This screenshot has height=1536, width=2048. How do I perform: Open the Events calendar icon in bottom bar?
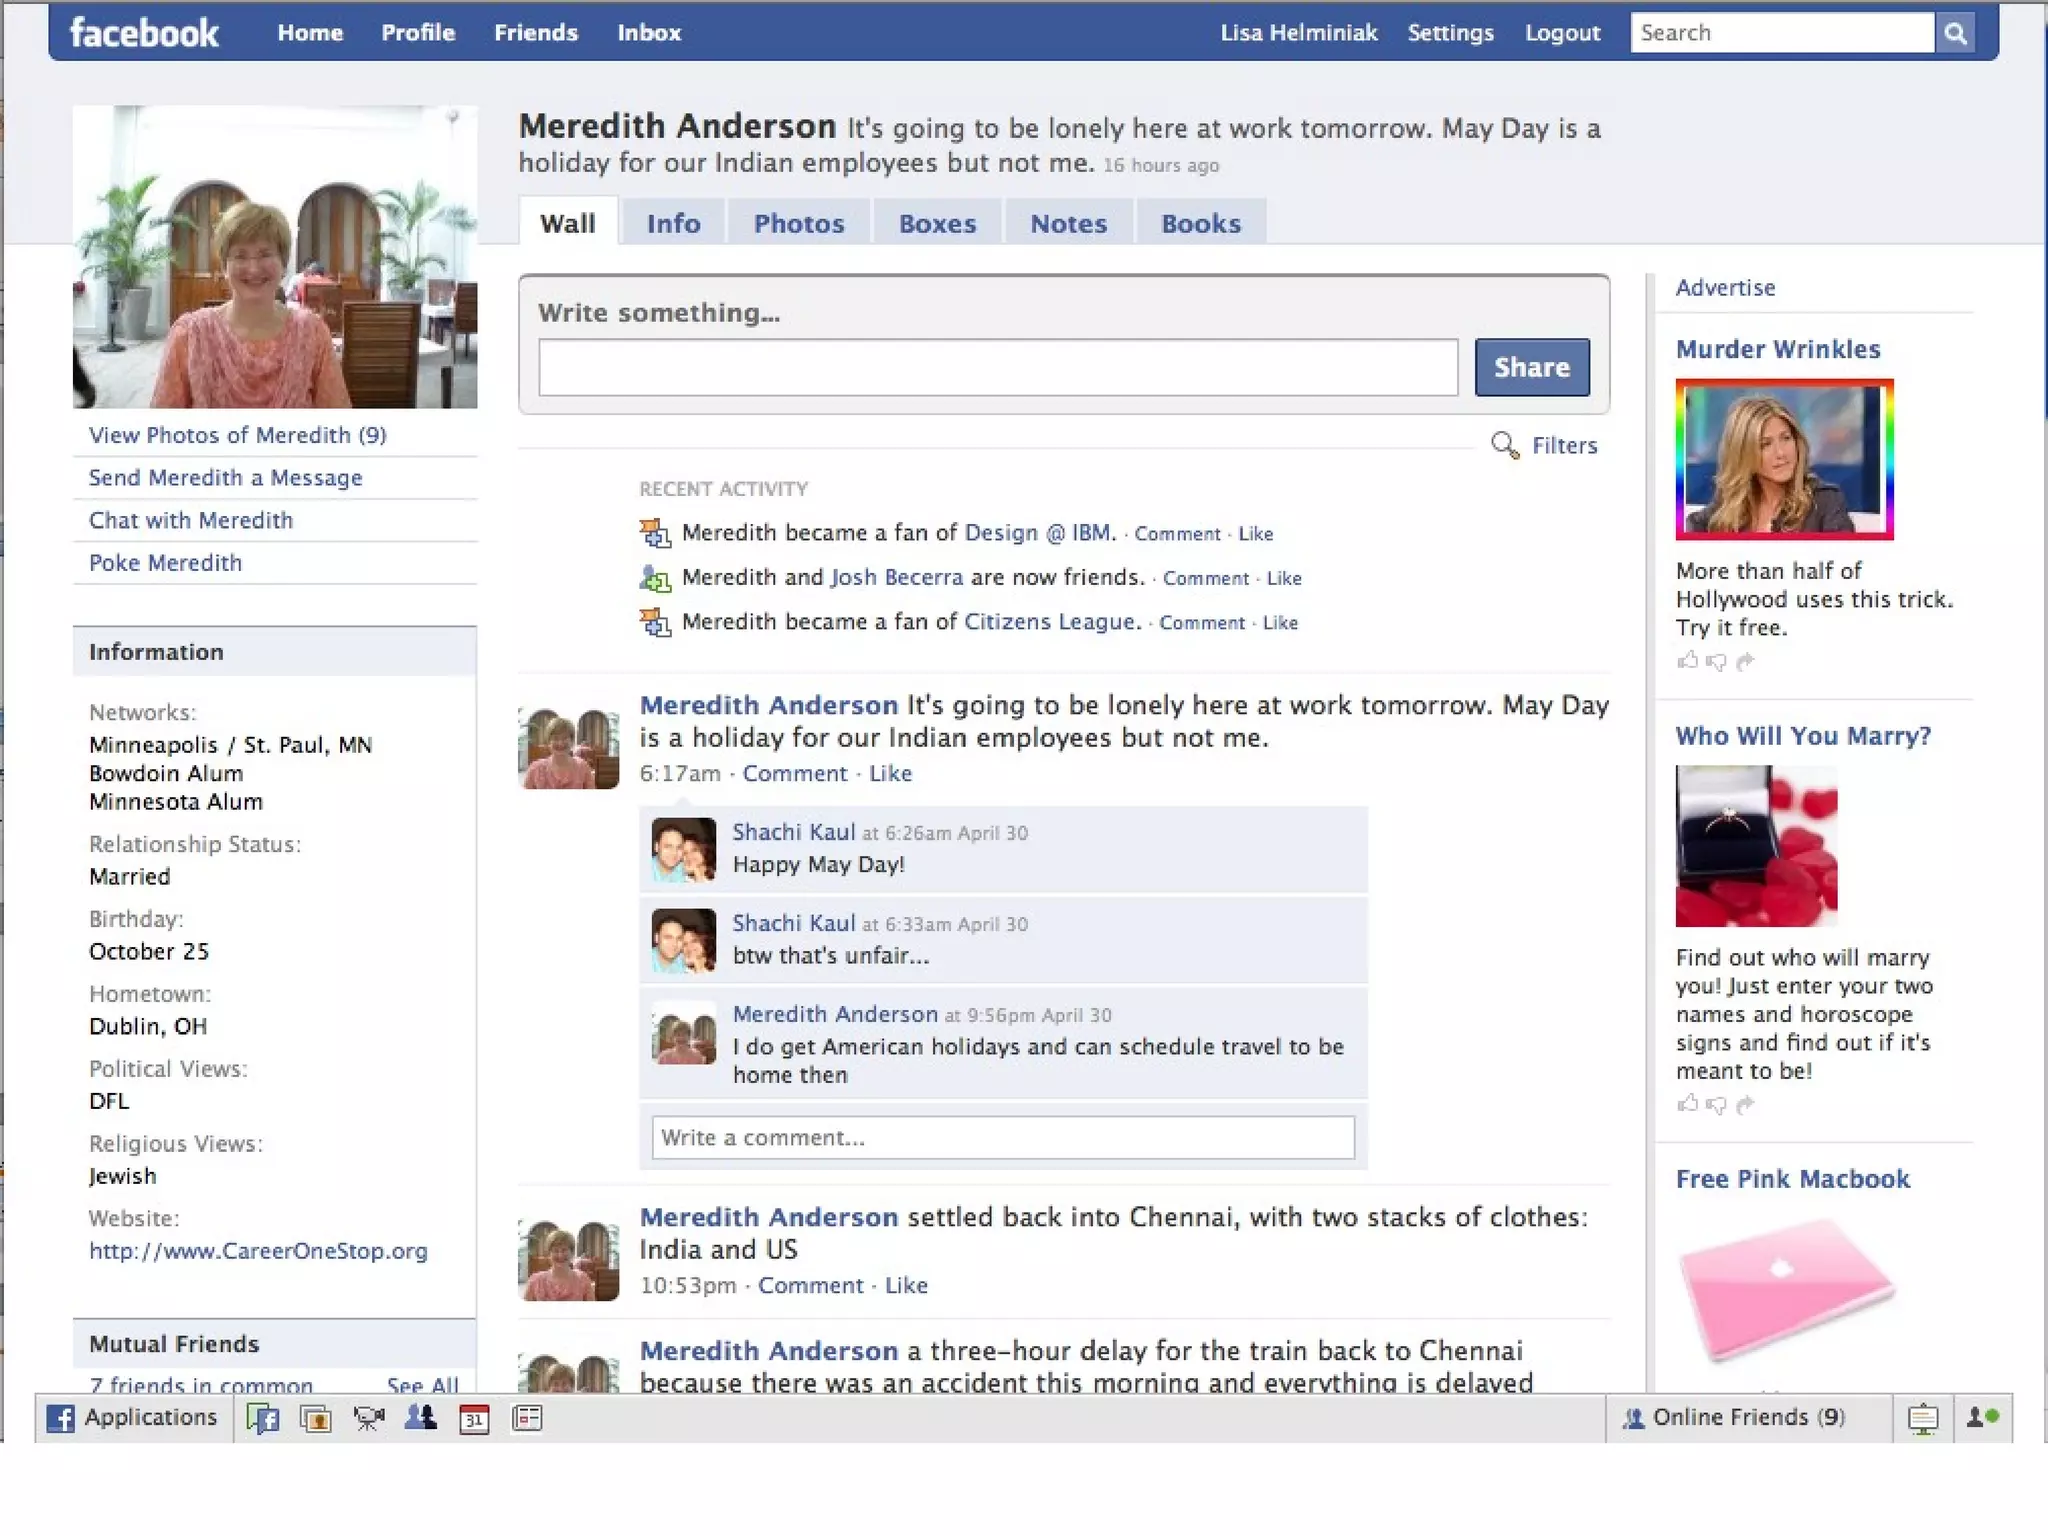click(x=474, y=1418)
